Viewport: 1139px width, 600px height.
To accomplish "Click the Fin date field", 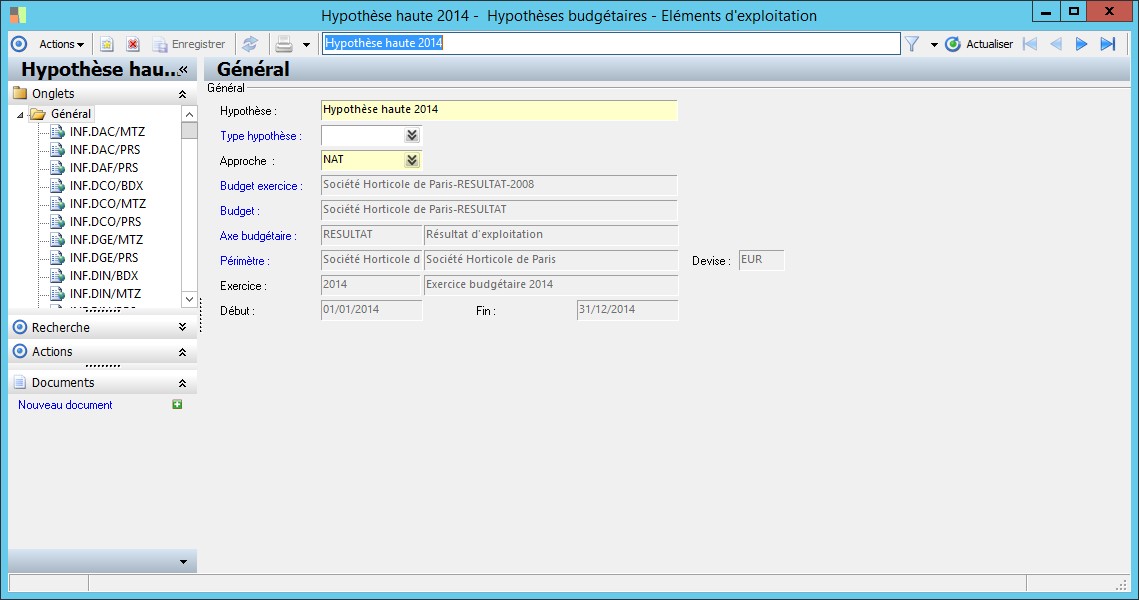I will click(628, 309).
